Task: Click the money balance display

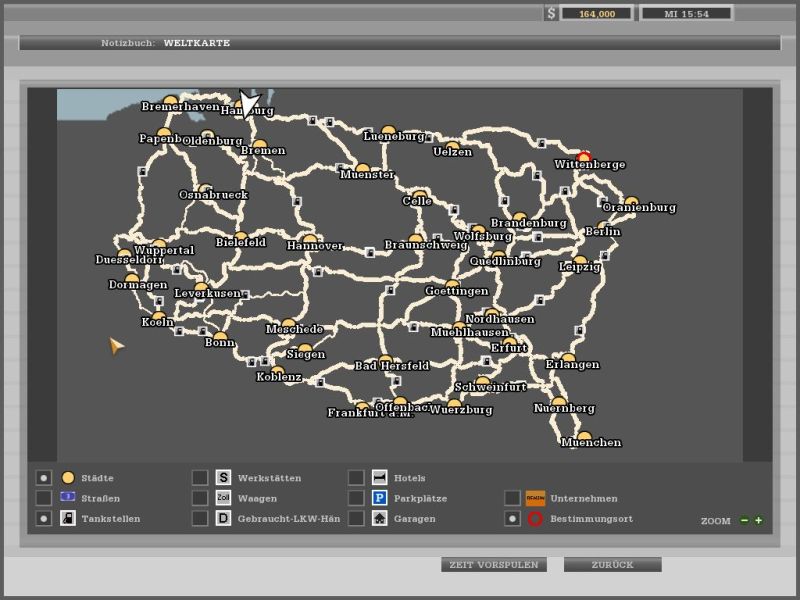Action: [596, 14]
